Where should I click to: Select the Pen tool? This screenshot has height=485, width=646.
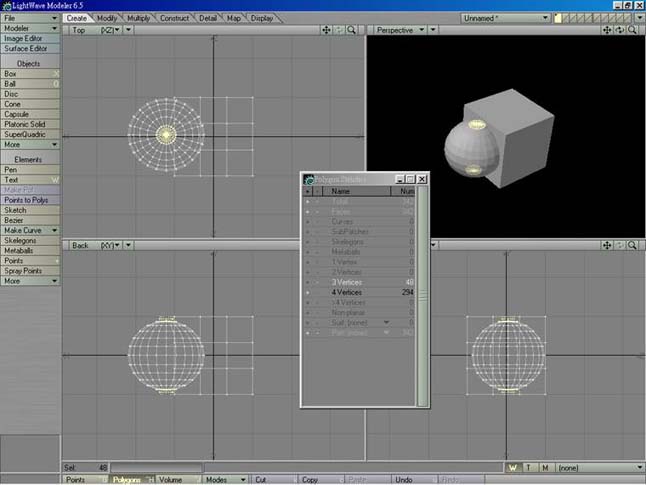[30, 170]
